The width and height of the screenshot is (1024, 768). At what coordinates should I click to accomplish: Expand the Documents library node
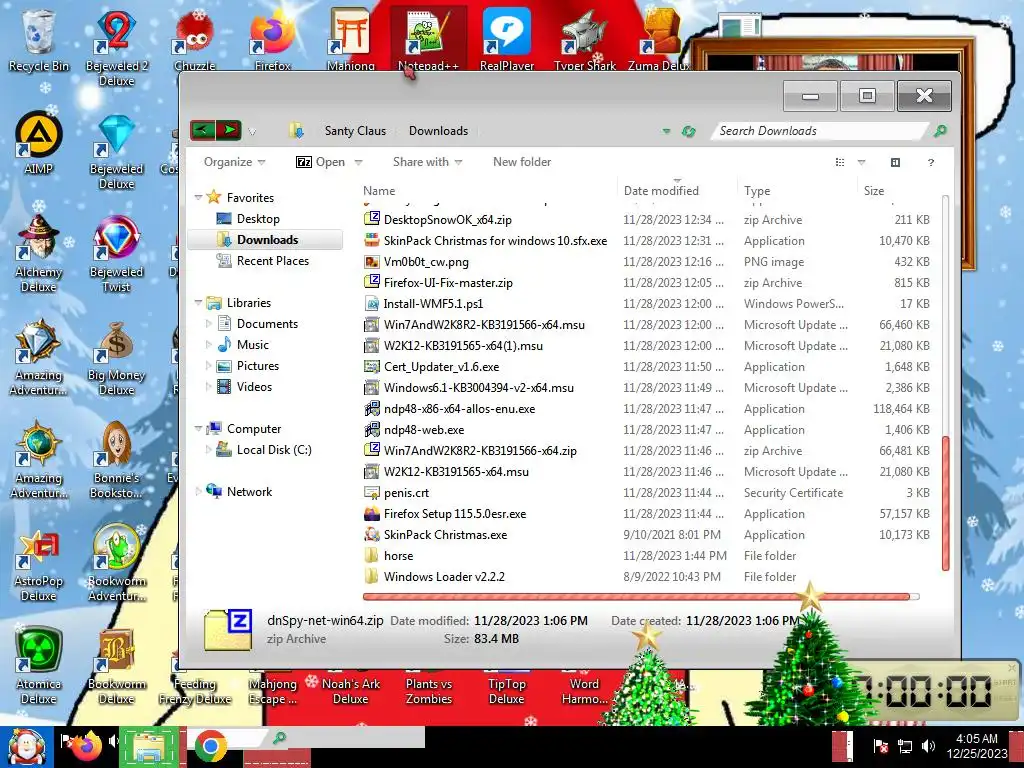(x=209, y=323)
